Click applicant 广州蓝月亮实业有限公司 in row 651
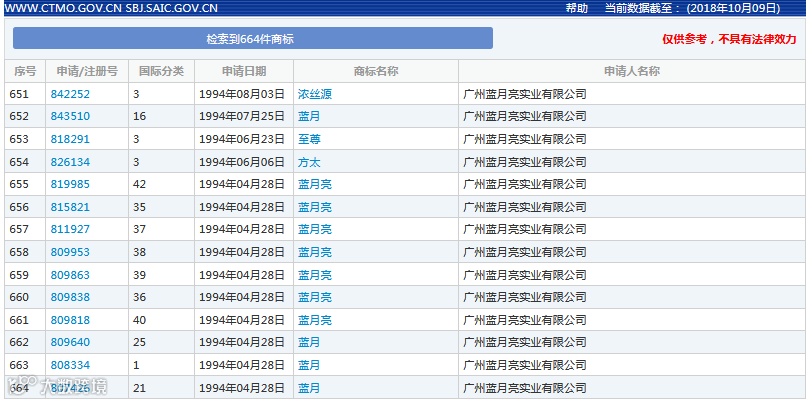The width and height of the screenshot is (812, 402). 525,94
